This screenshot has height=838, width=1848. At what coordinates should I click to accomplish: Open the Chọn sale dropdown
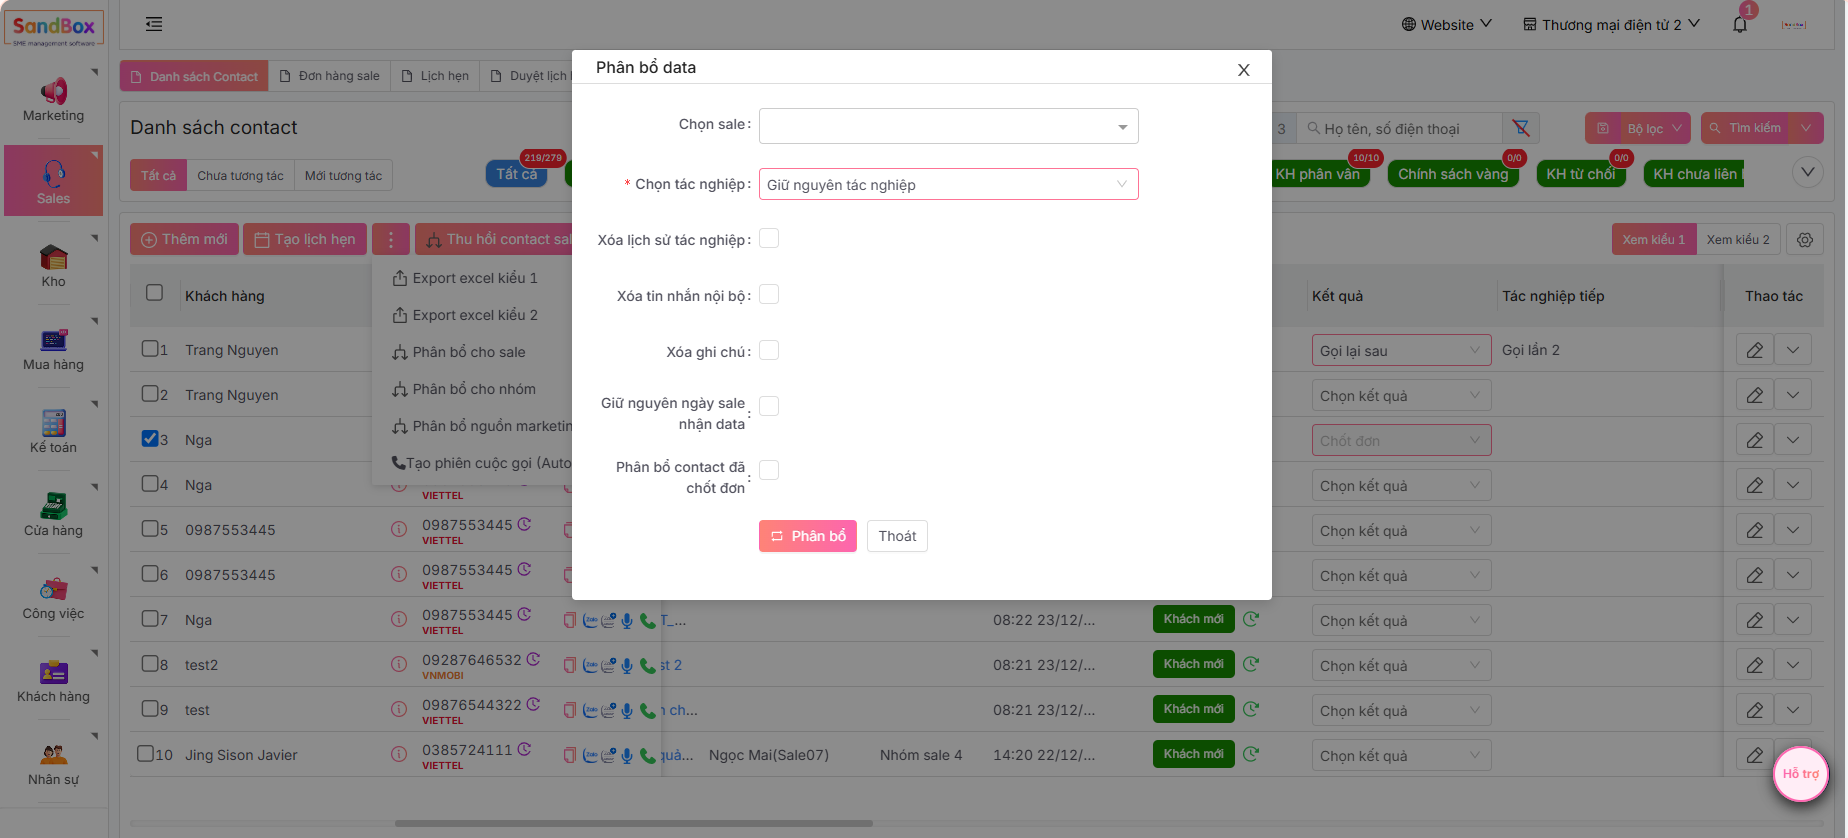click(948, 126)
